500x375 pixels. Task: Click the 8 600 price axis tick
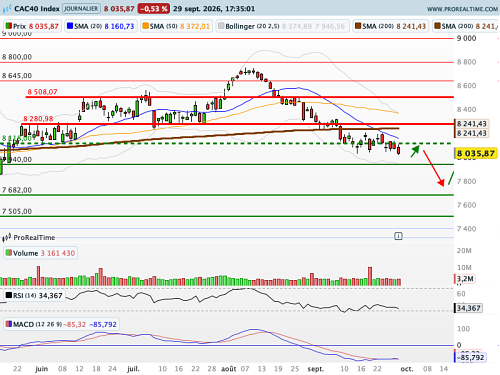click(x=466, y=86)
